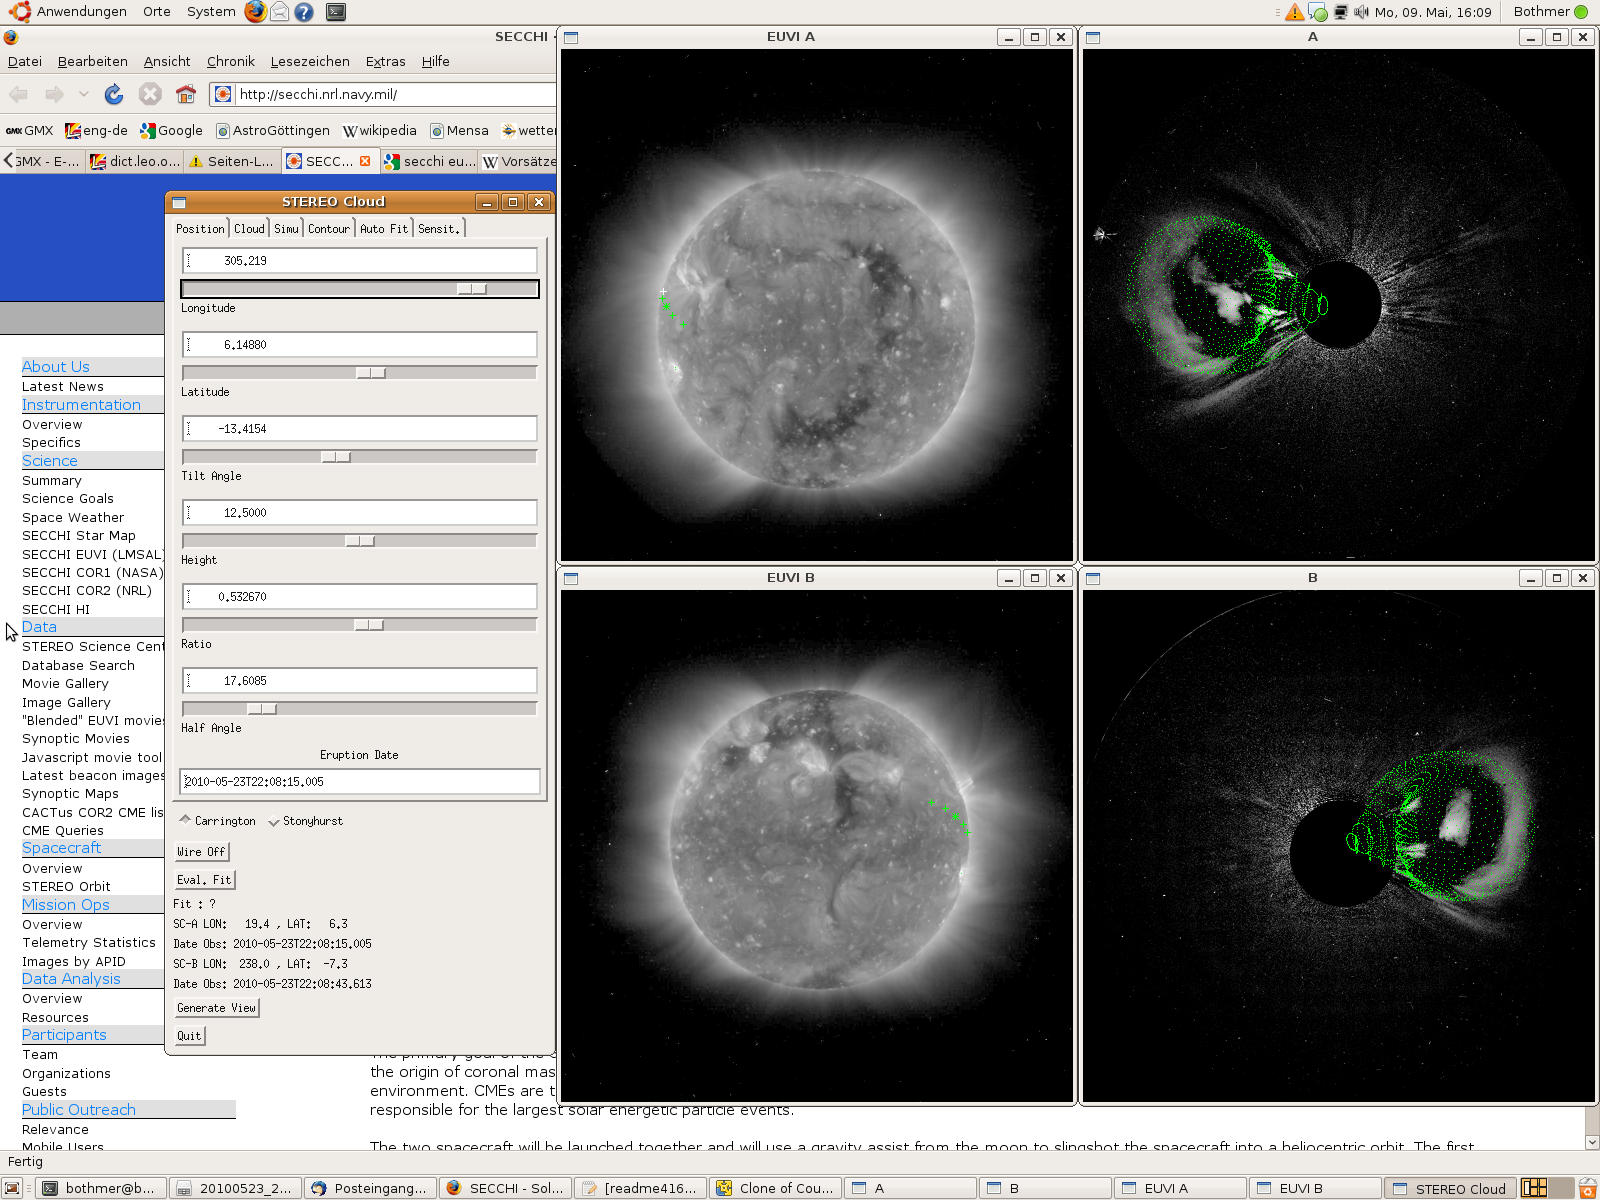1600x1200 pixels.
Task: Toggle the Wire Off button
Action: [x=202, y=852]
